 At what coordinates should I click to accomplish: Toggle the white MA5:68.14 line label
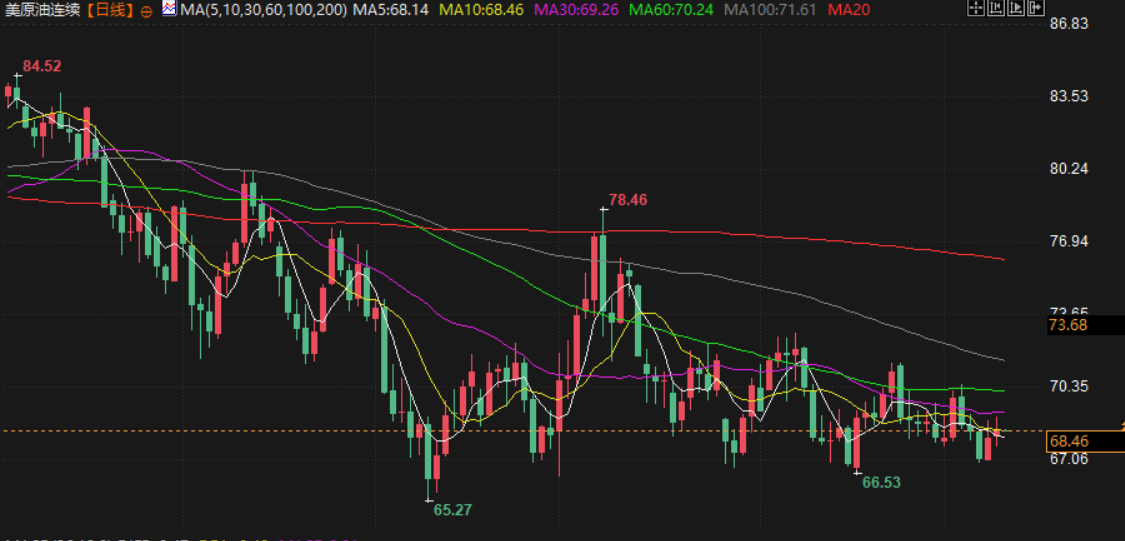[x=391, y=10]
